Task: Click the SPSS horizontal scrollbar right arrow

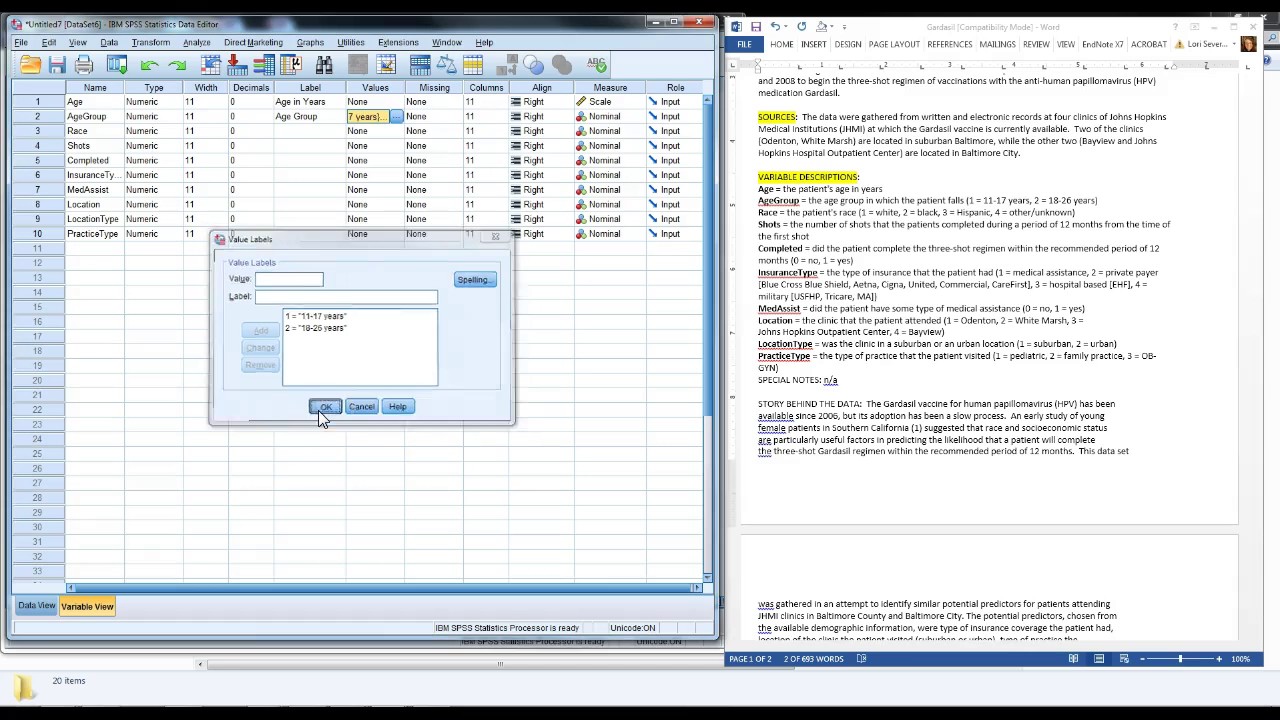Action: coord(698,587)
